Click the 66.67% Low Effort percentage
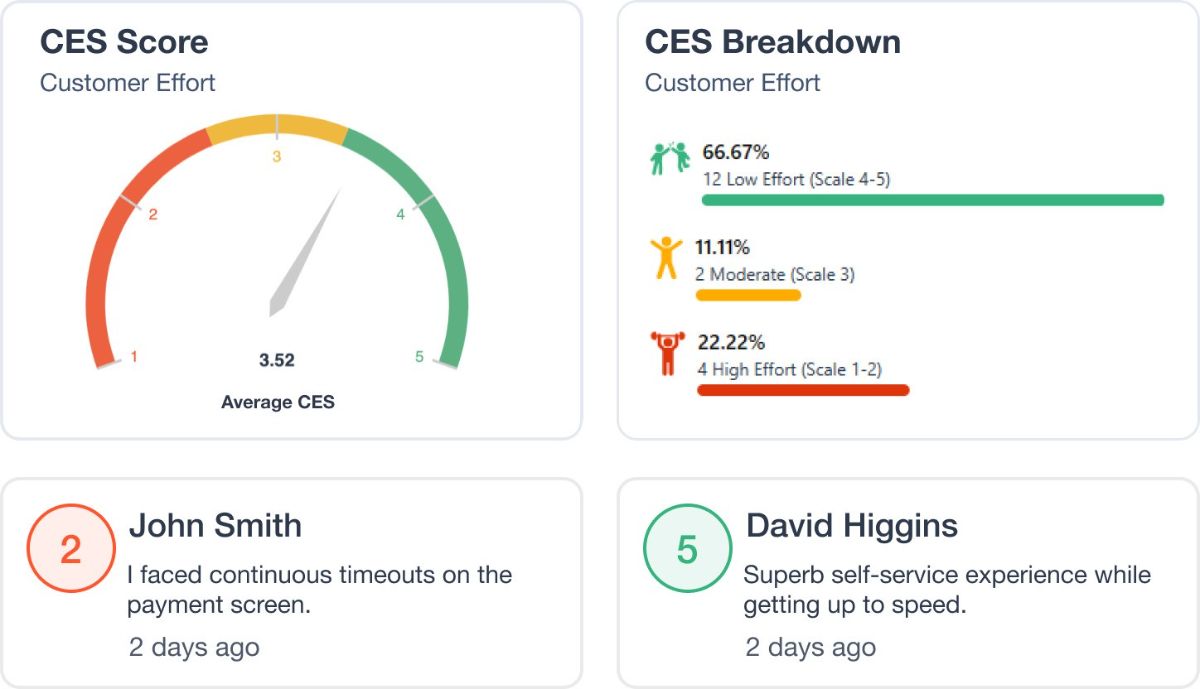 tap(736, 153)
